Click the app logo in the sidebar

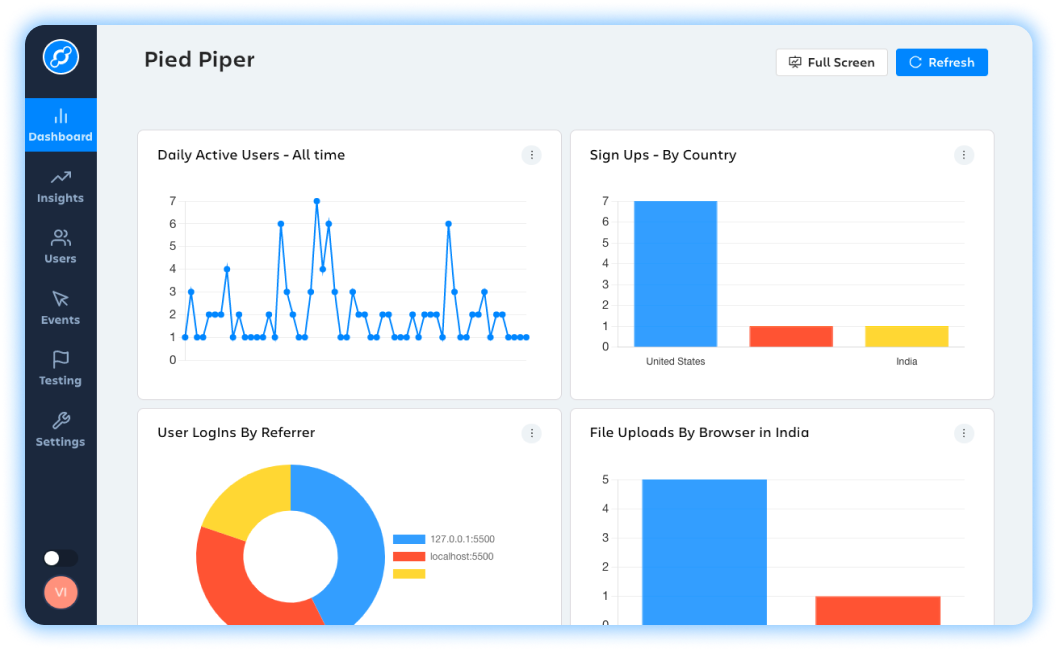61,57
